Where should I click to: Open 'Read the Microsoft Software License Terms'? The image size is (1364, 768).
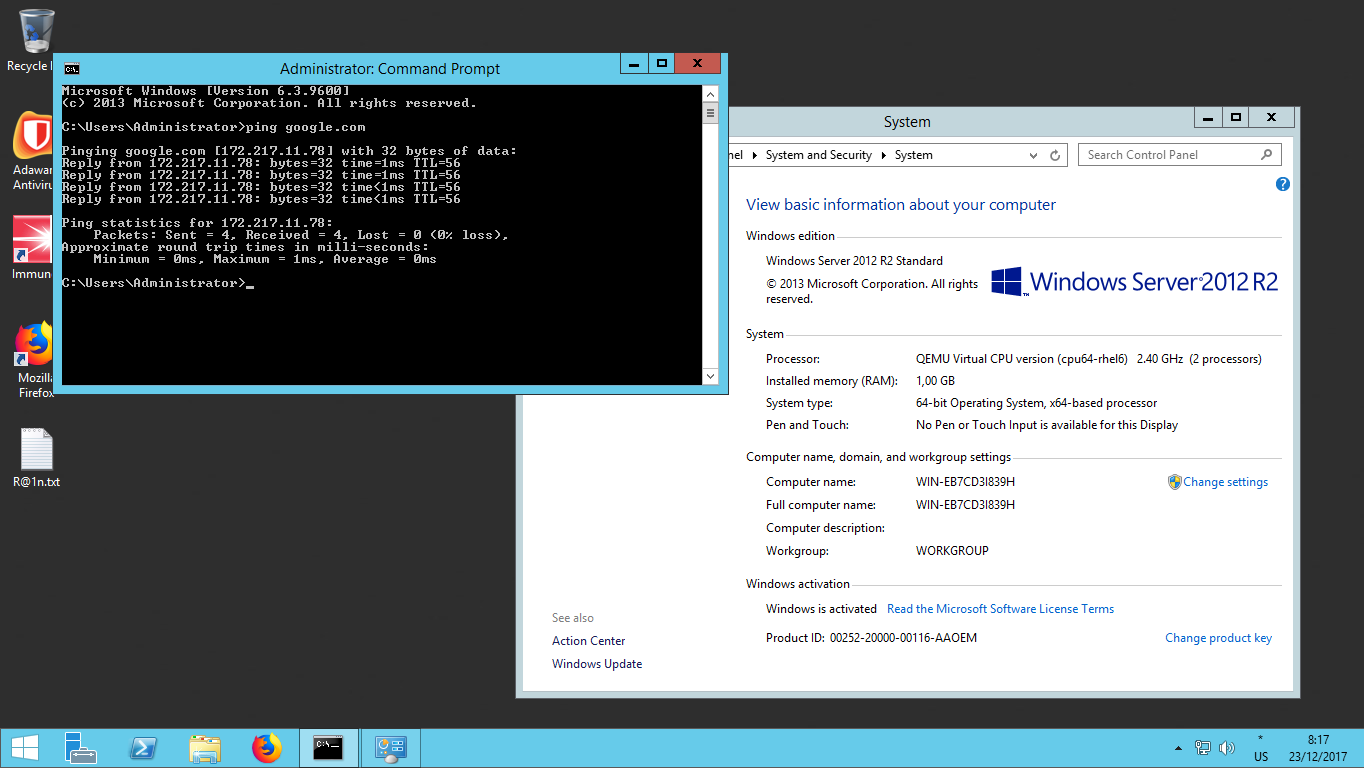click(1000, 609)
